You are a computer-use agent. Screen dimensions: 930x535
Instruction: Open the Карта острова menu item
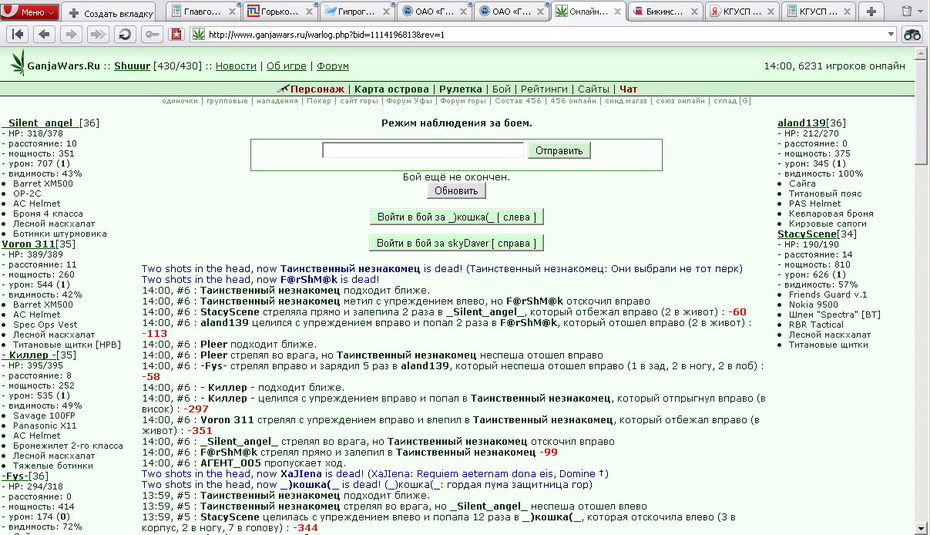pos(391,89)
